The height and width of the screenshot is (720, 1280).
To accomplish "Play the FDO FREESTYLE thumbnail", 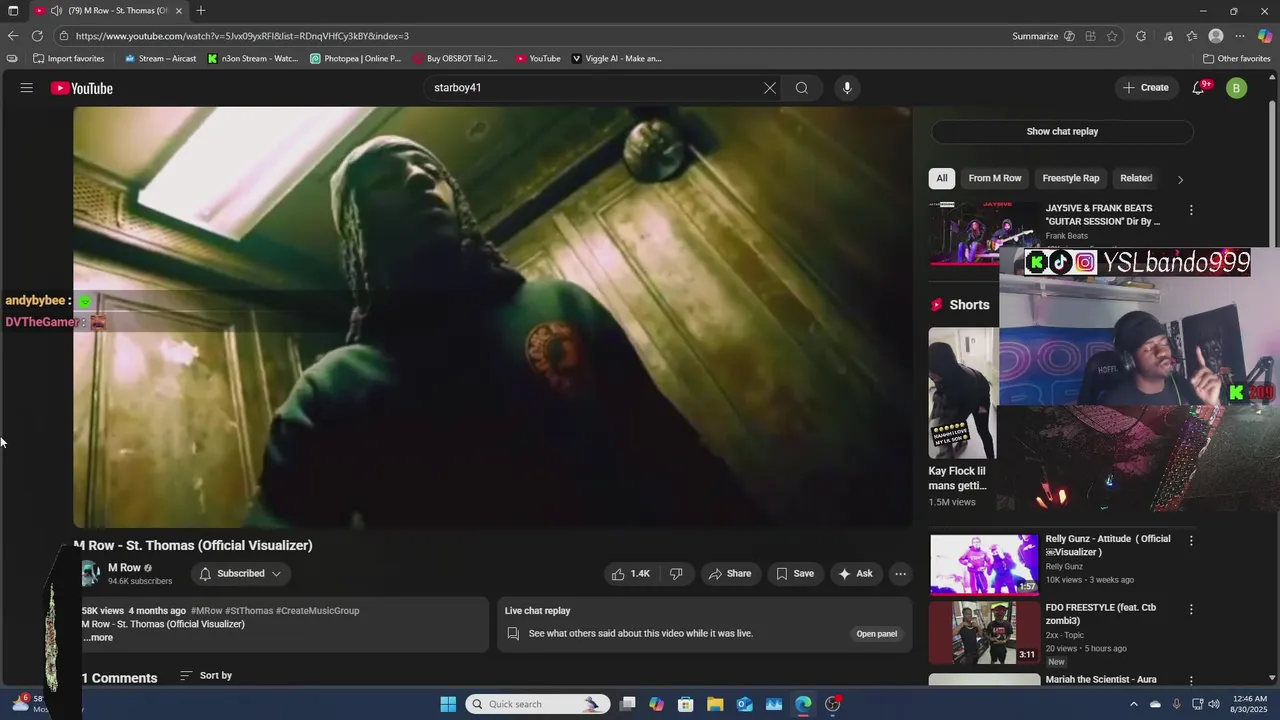I will tap(984, 633).
